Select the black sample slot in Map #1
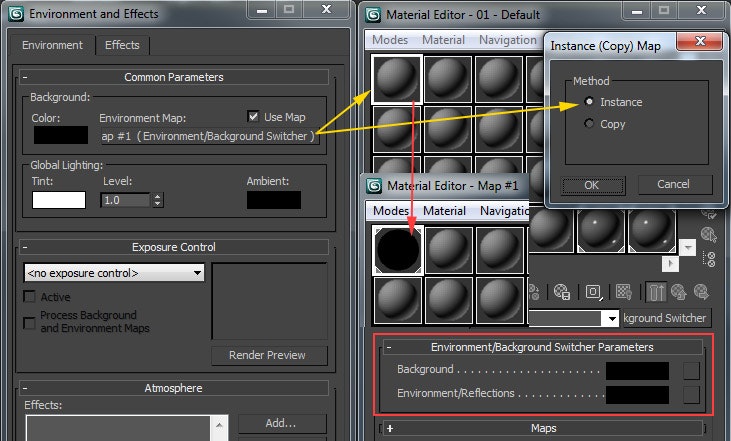 (x=398, y=250)
